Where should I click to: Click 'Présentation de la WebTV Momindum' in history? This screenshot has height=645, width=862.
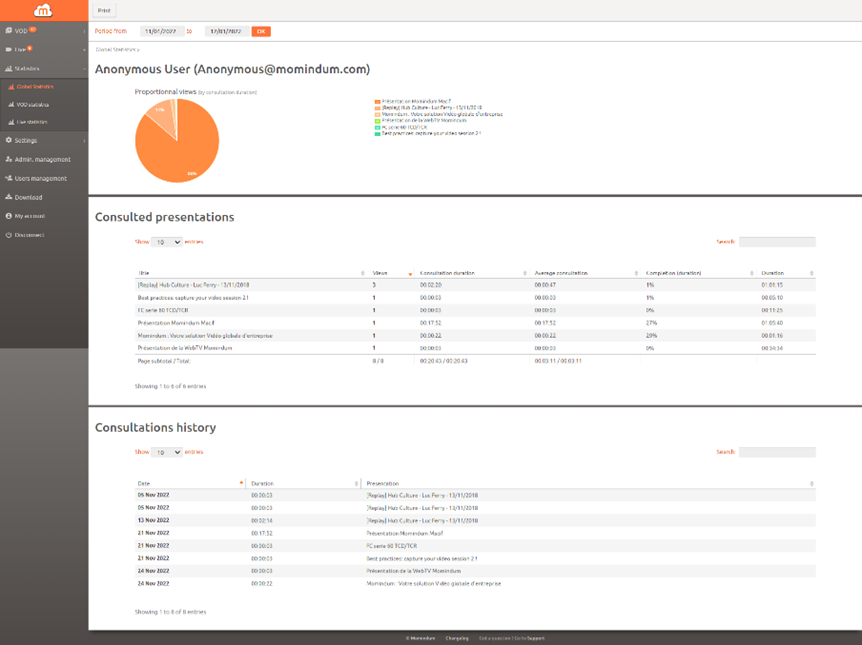[x=413, y=571]
